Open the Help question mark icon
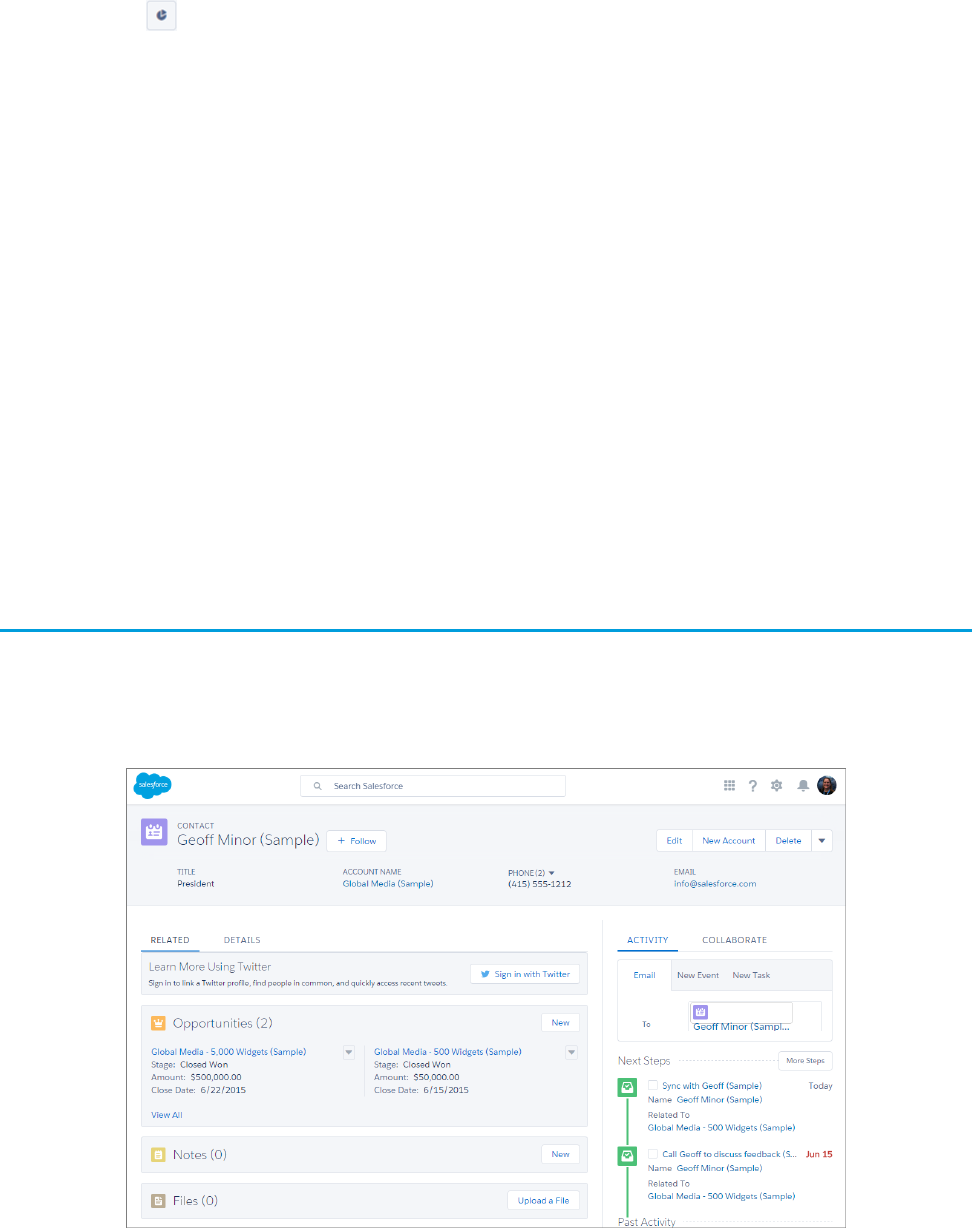972x1228 pixels. click(x=753, y=786)
